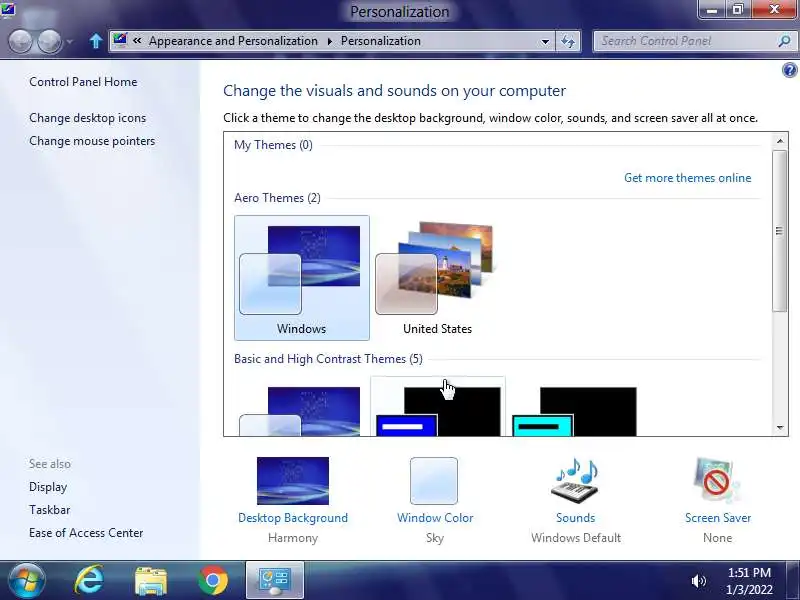Open Ease of Access Center link
The width and height of the screenshot is (800, 600).
pyautogui.click(x=86, y=533)
